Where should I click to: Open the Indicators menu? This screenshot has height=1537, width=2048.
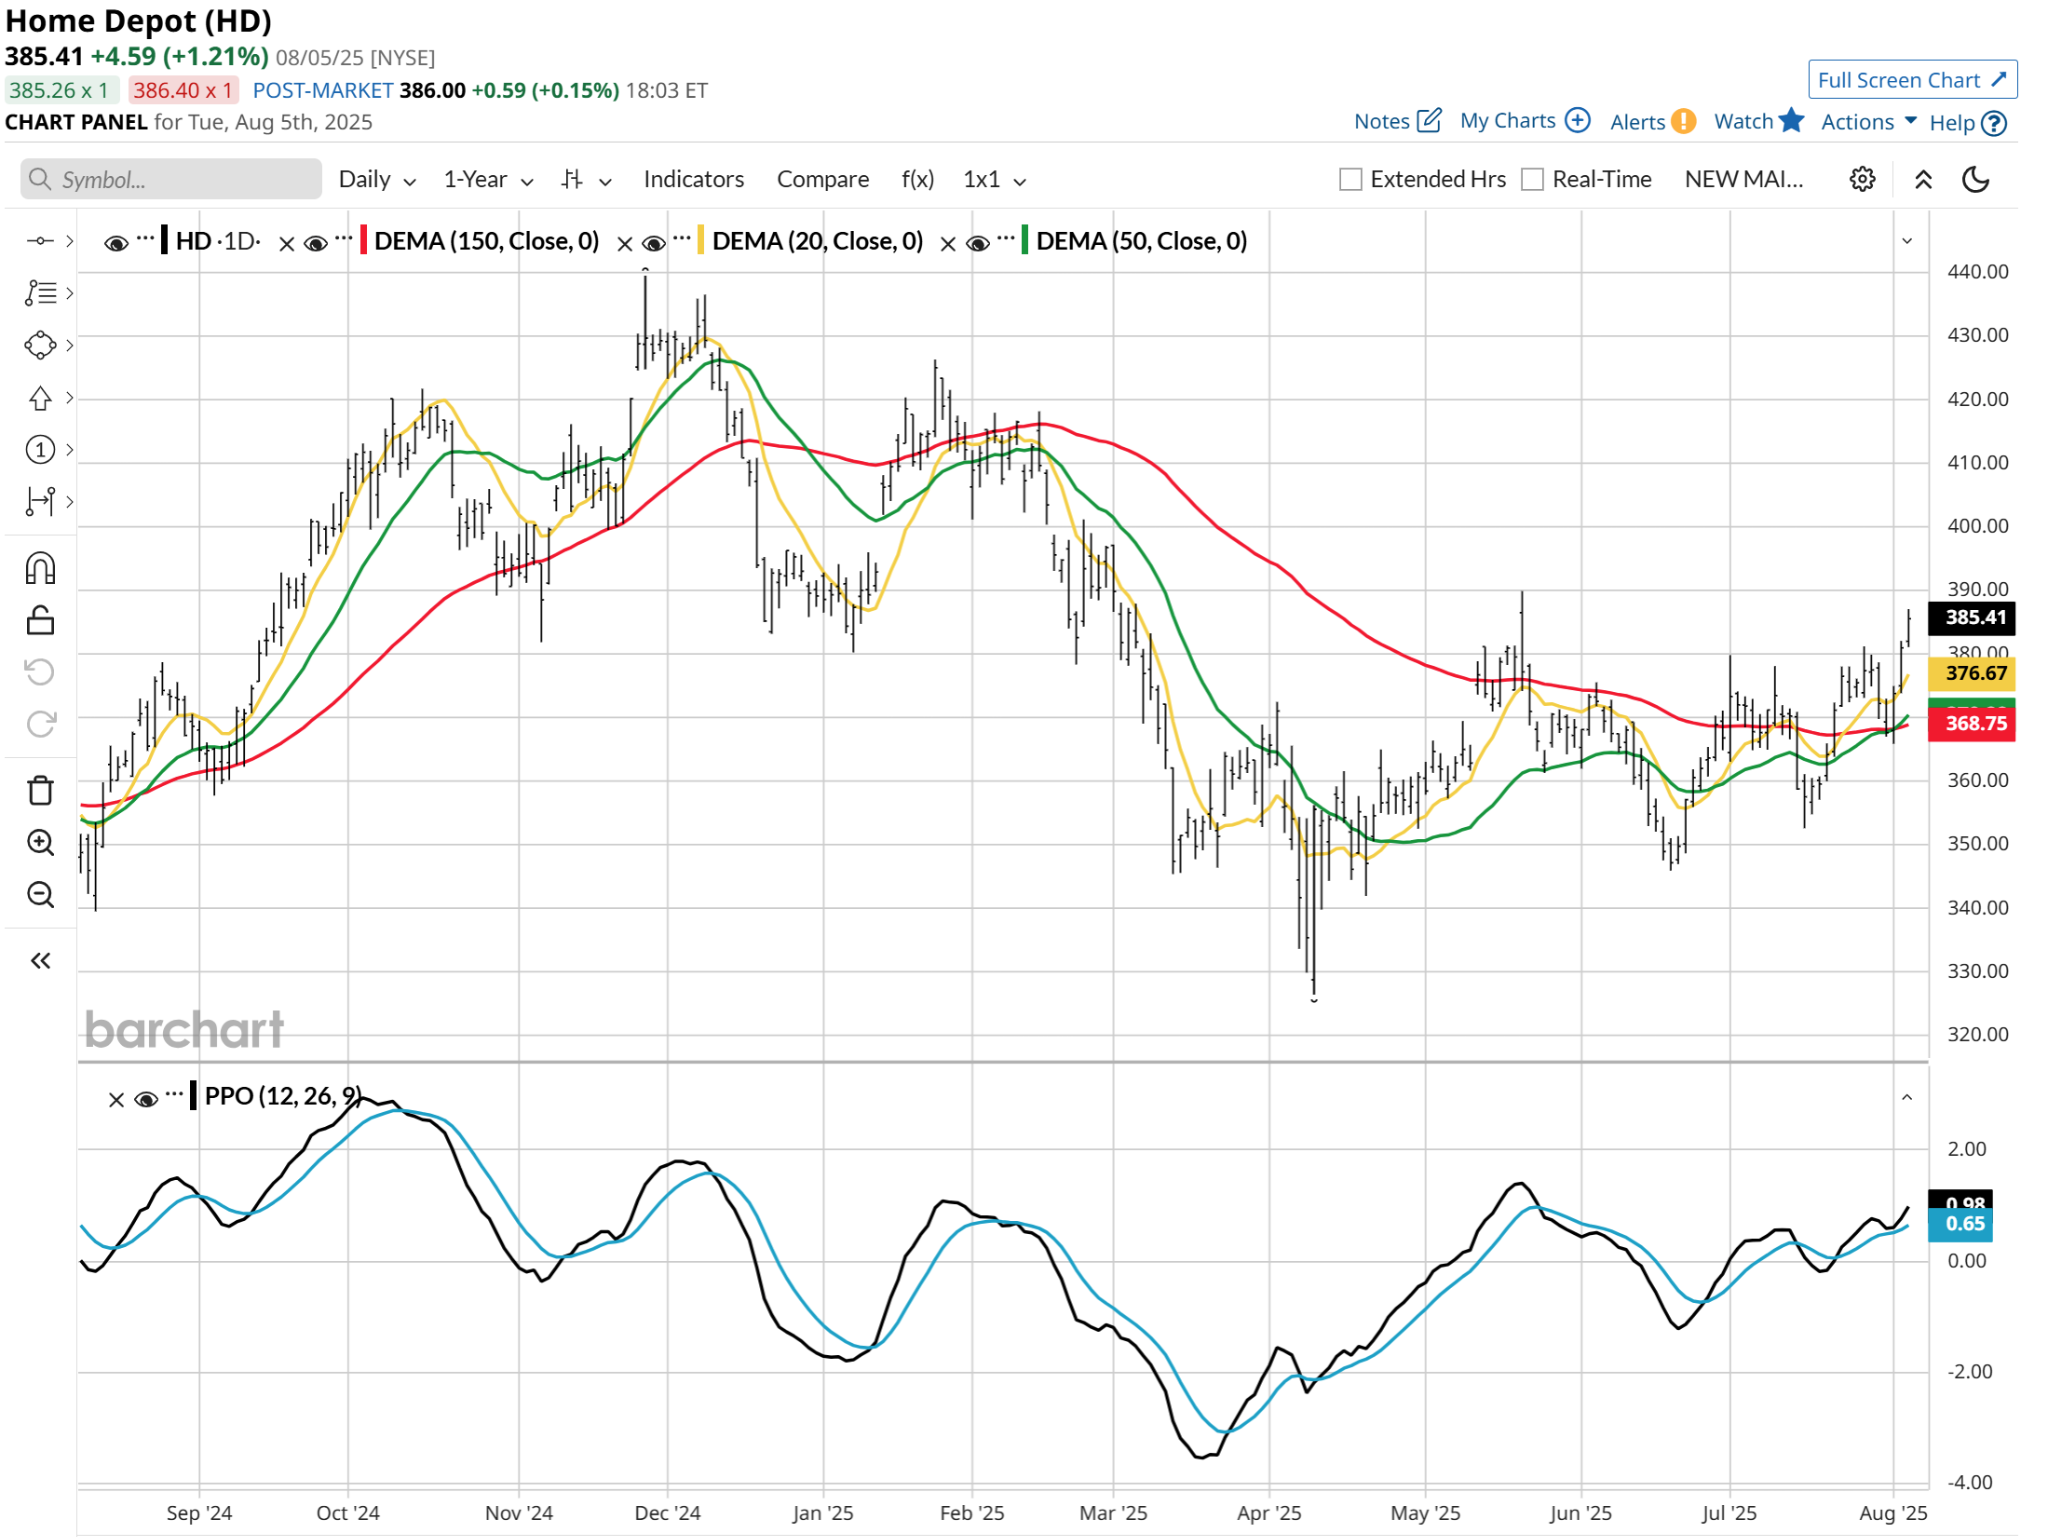click(694, 180)
